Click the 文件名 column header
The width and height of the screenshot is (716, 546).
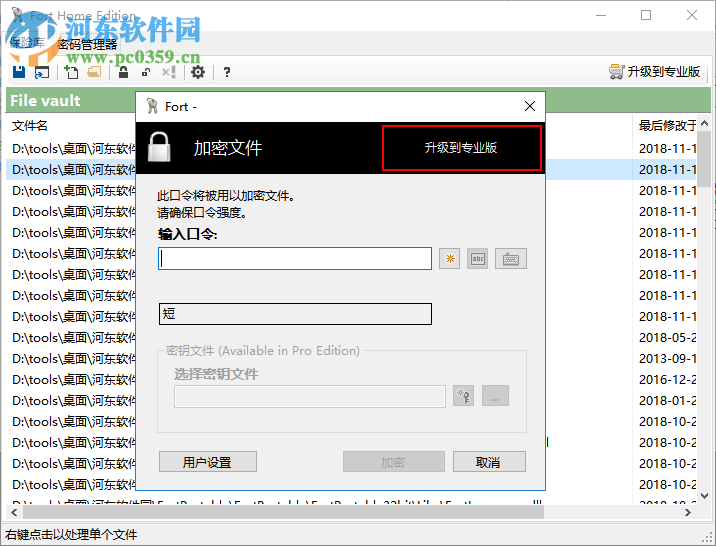tap(30, 126)
